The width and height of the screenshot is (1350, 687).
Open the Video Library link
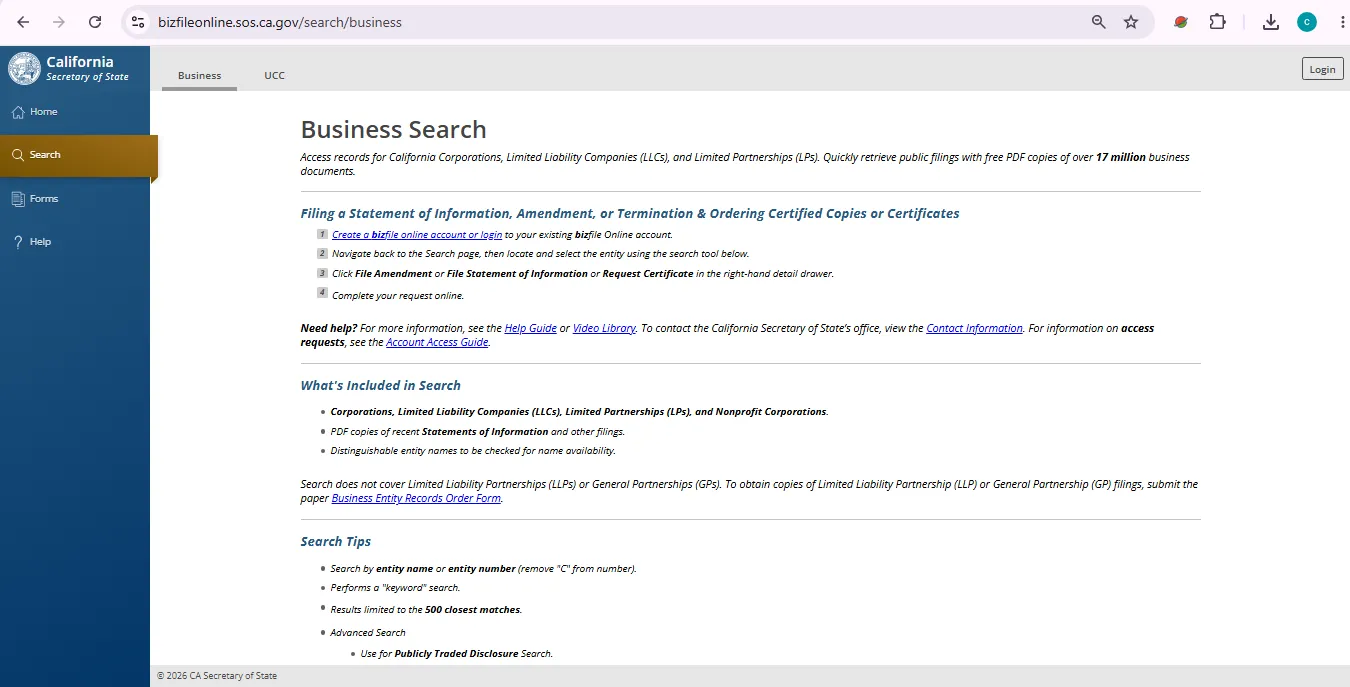(x=604, y=328)
